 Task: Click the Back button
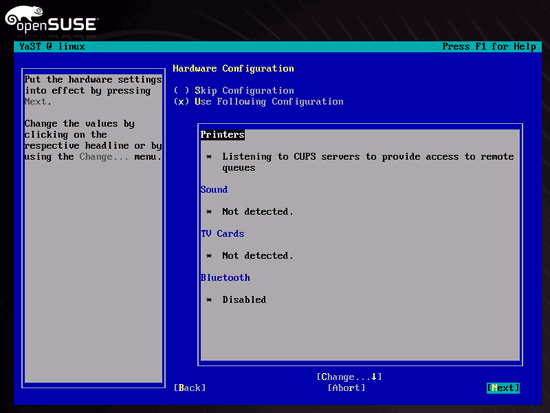tap(190, 388)
